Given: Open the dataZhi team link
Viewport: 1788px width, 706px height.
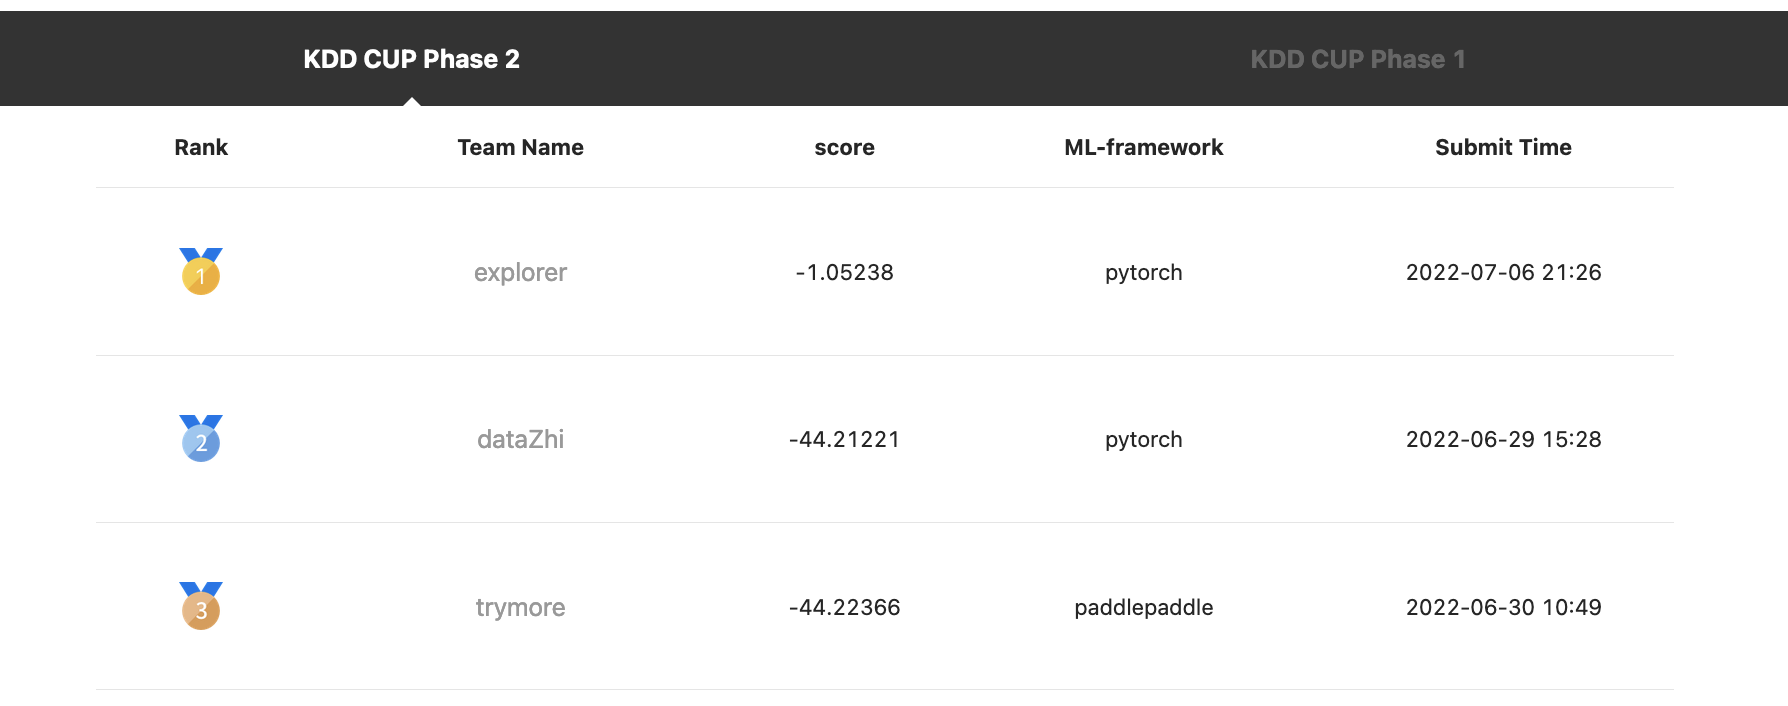Looking at the screenshot, I should click(520, 439).
